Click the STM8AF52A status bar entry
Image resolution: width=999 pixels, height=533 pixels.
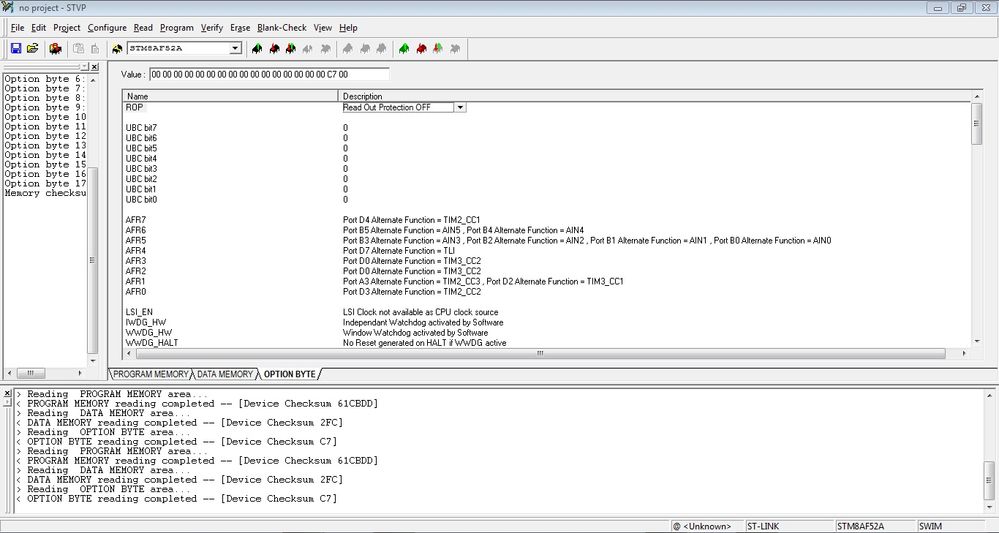tap(873, 527)
